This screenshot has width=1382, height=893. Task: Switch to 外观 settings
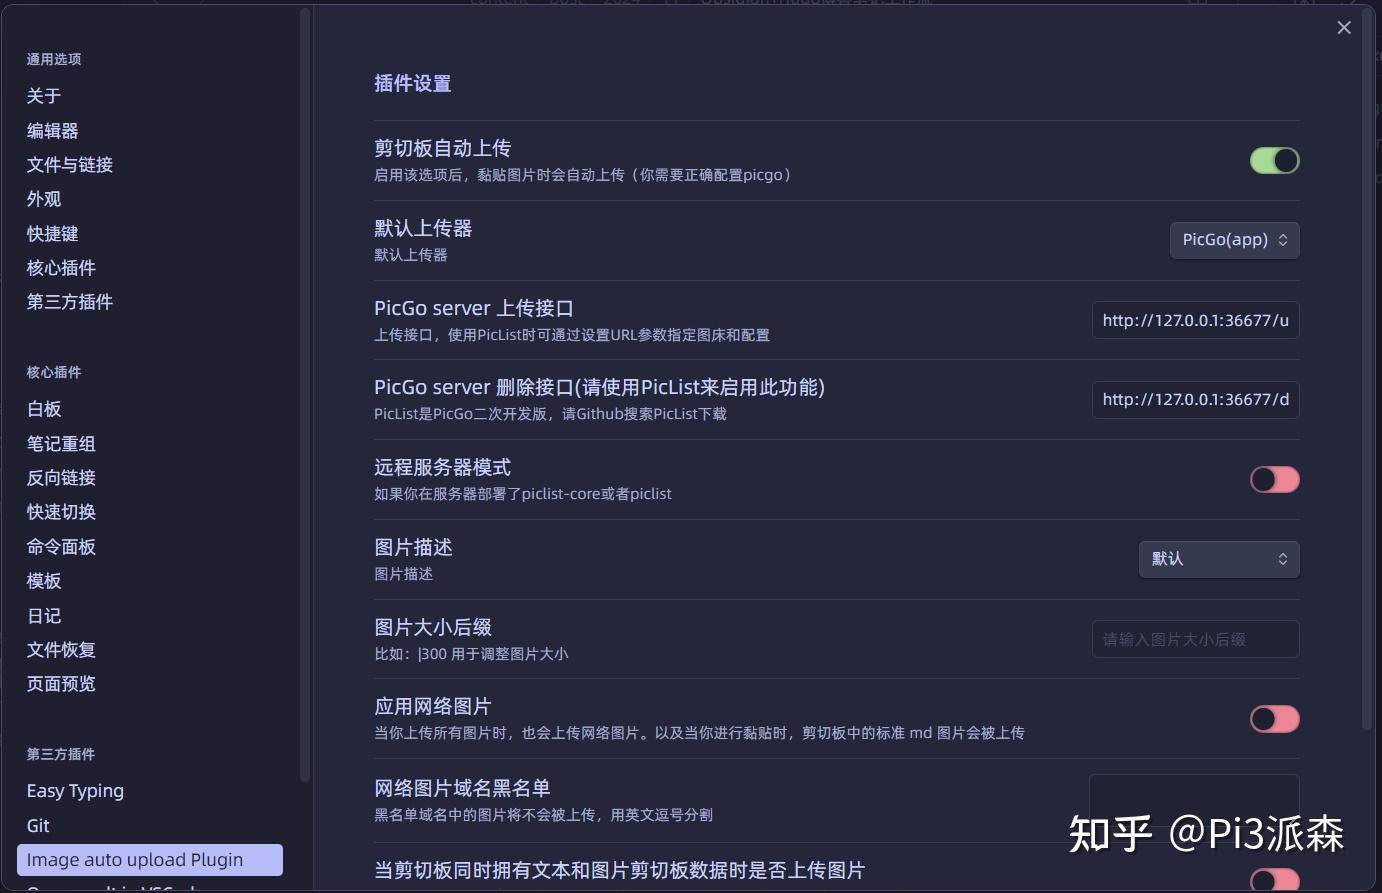pyautogui.click(x=42, y=199)
